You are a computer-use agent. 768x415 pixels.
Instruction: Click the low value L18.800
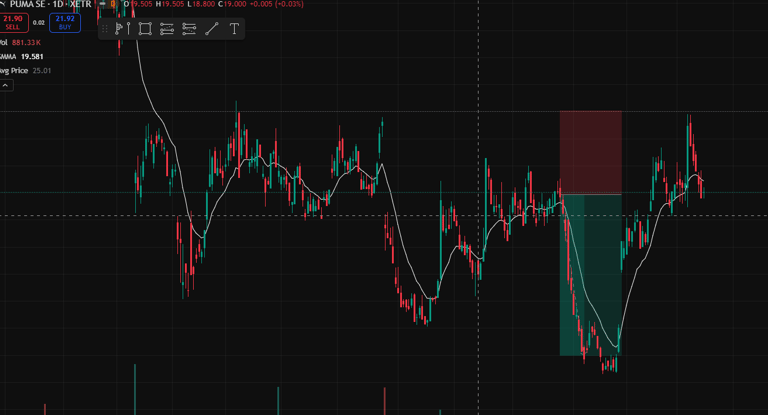[201, 4]
